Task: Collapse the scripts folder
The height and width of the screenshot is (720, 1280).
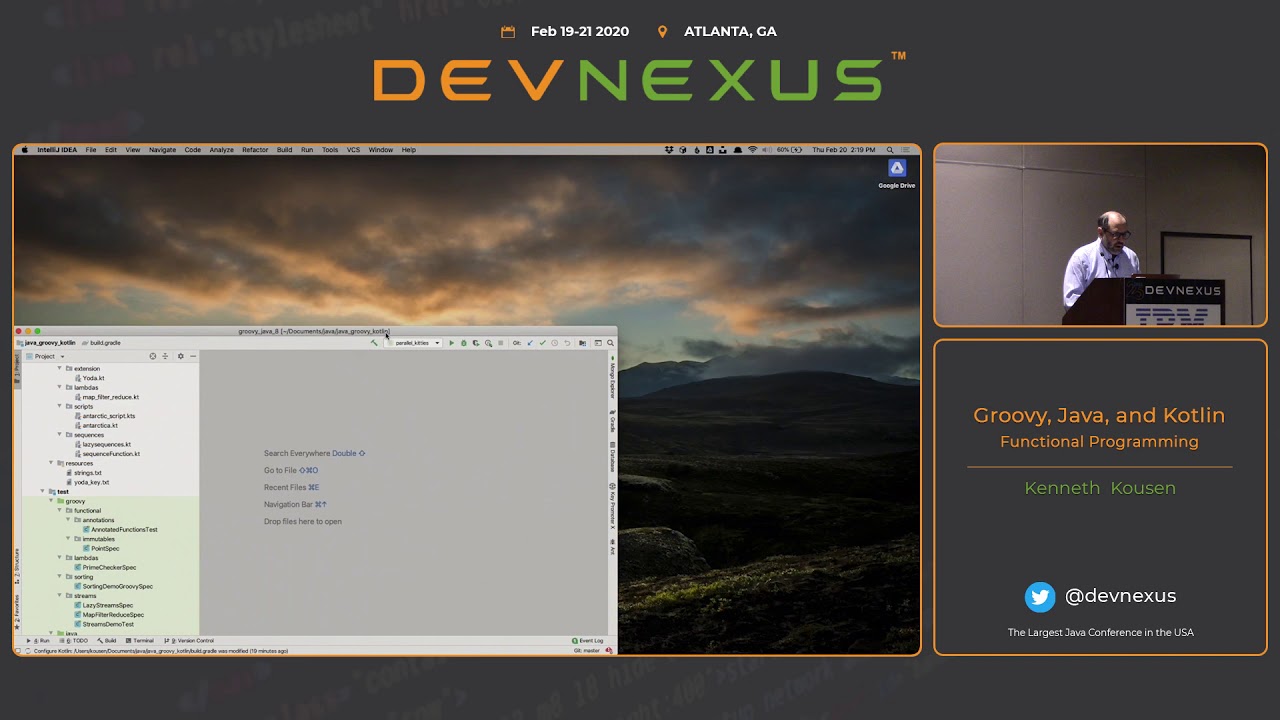Action: click(59, 406)
